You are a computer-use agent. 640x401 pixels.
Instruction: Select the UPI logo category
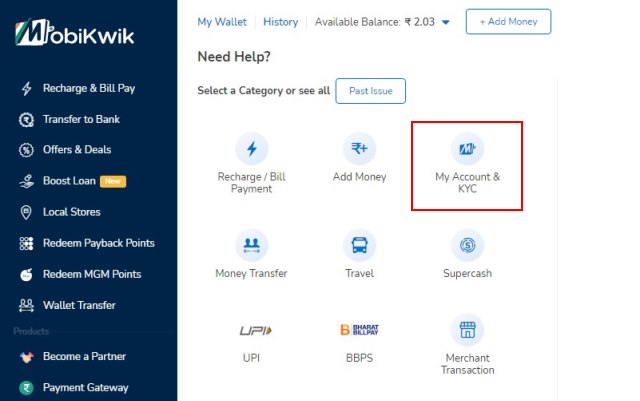(x=256, y=330)
